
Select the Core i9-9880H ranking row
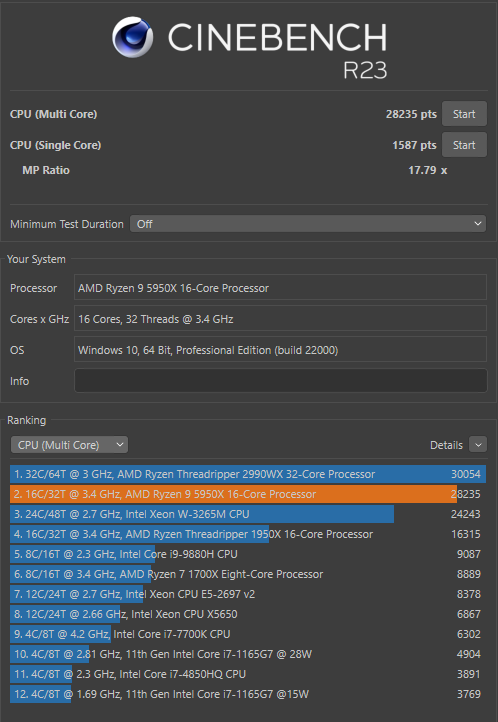pos(248,554)
